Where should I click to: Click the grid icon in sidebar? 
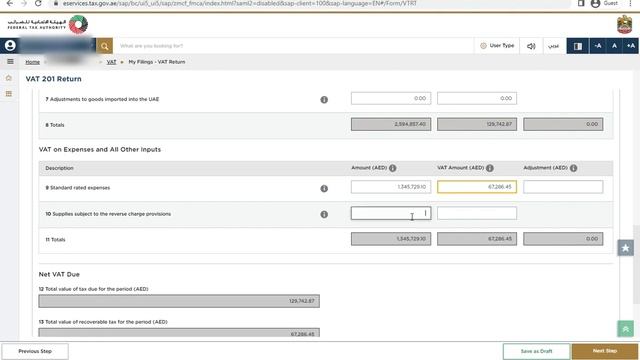pos(9,93)
